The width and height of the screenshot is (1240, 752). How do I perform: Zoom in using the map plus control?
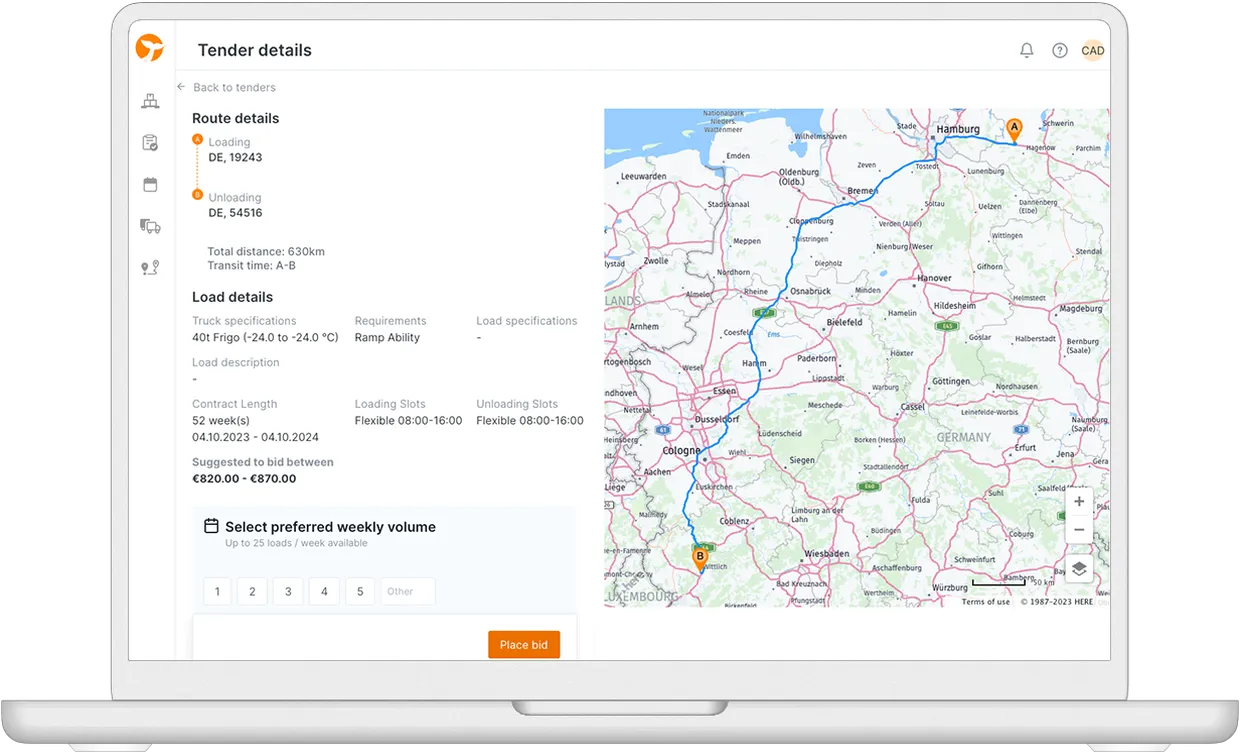1079,501
